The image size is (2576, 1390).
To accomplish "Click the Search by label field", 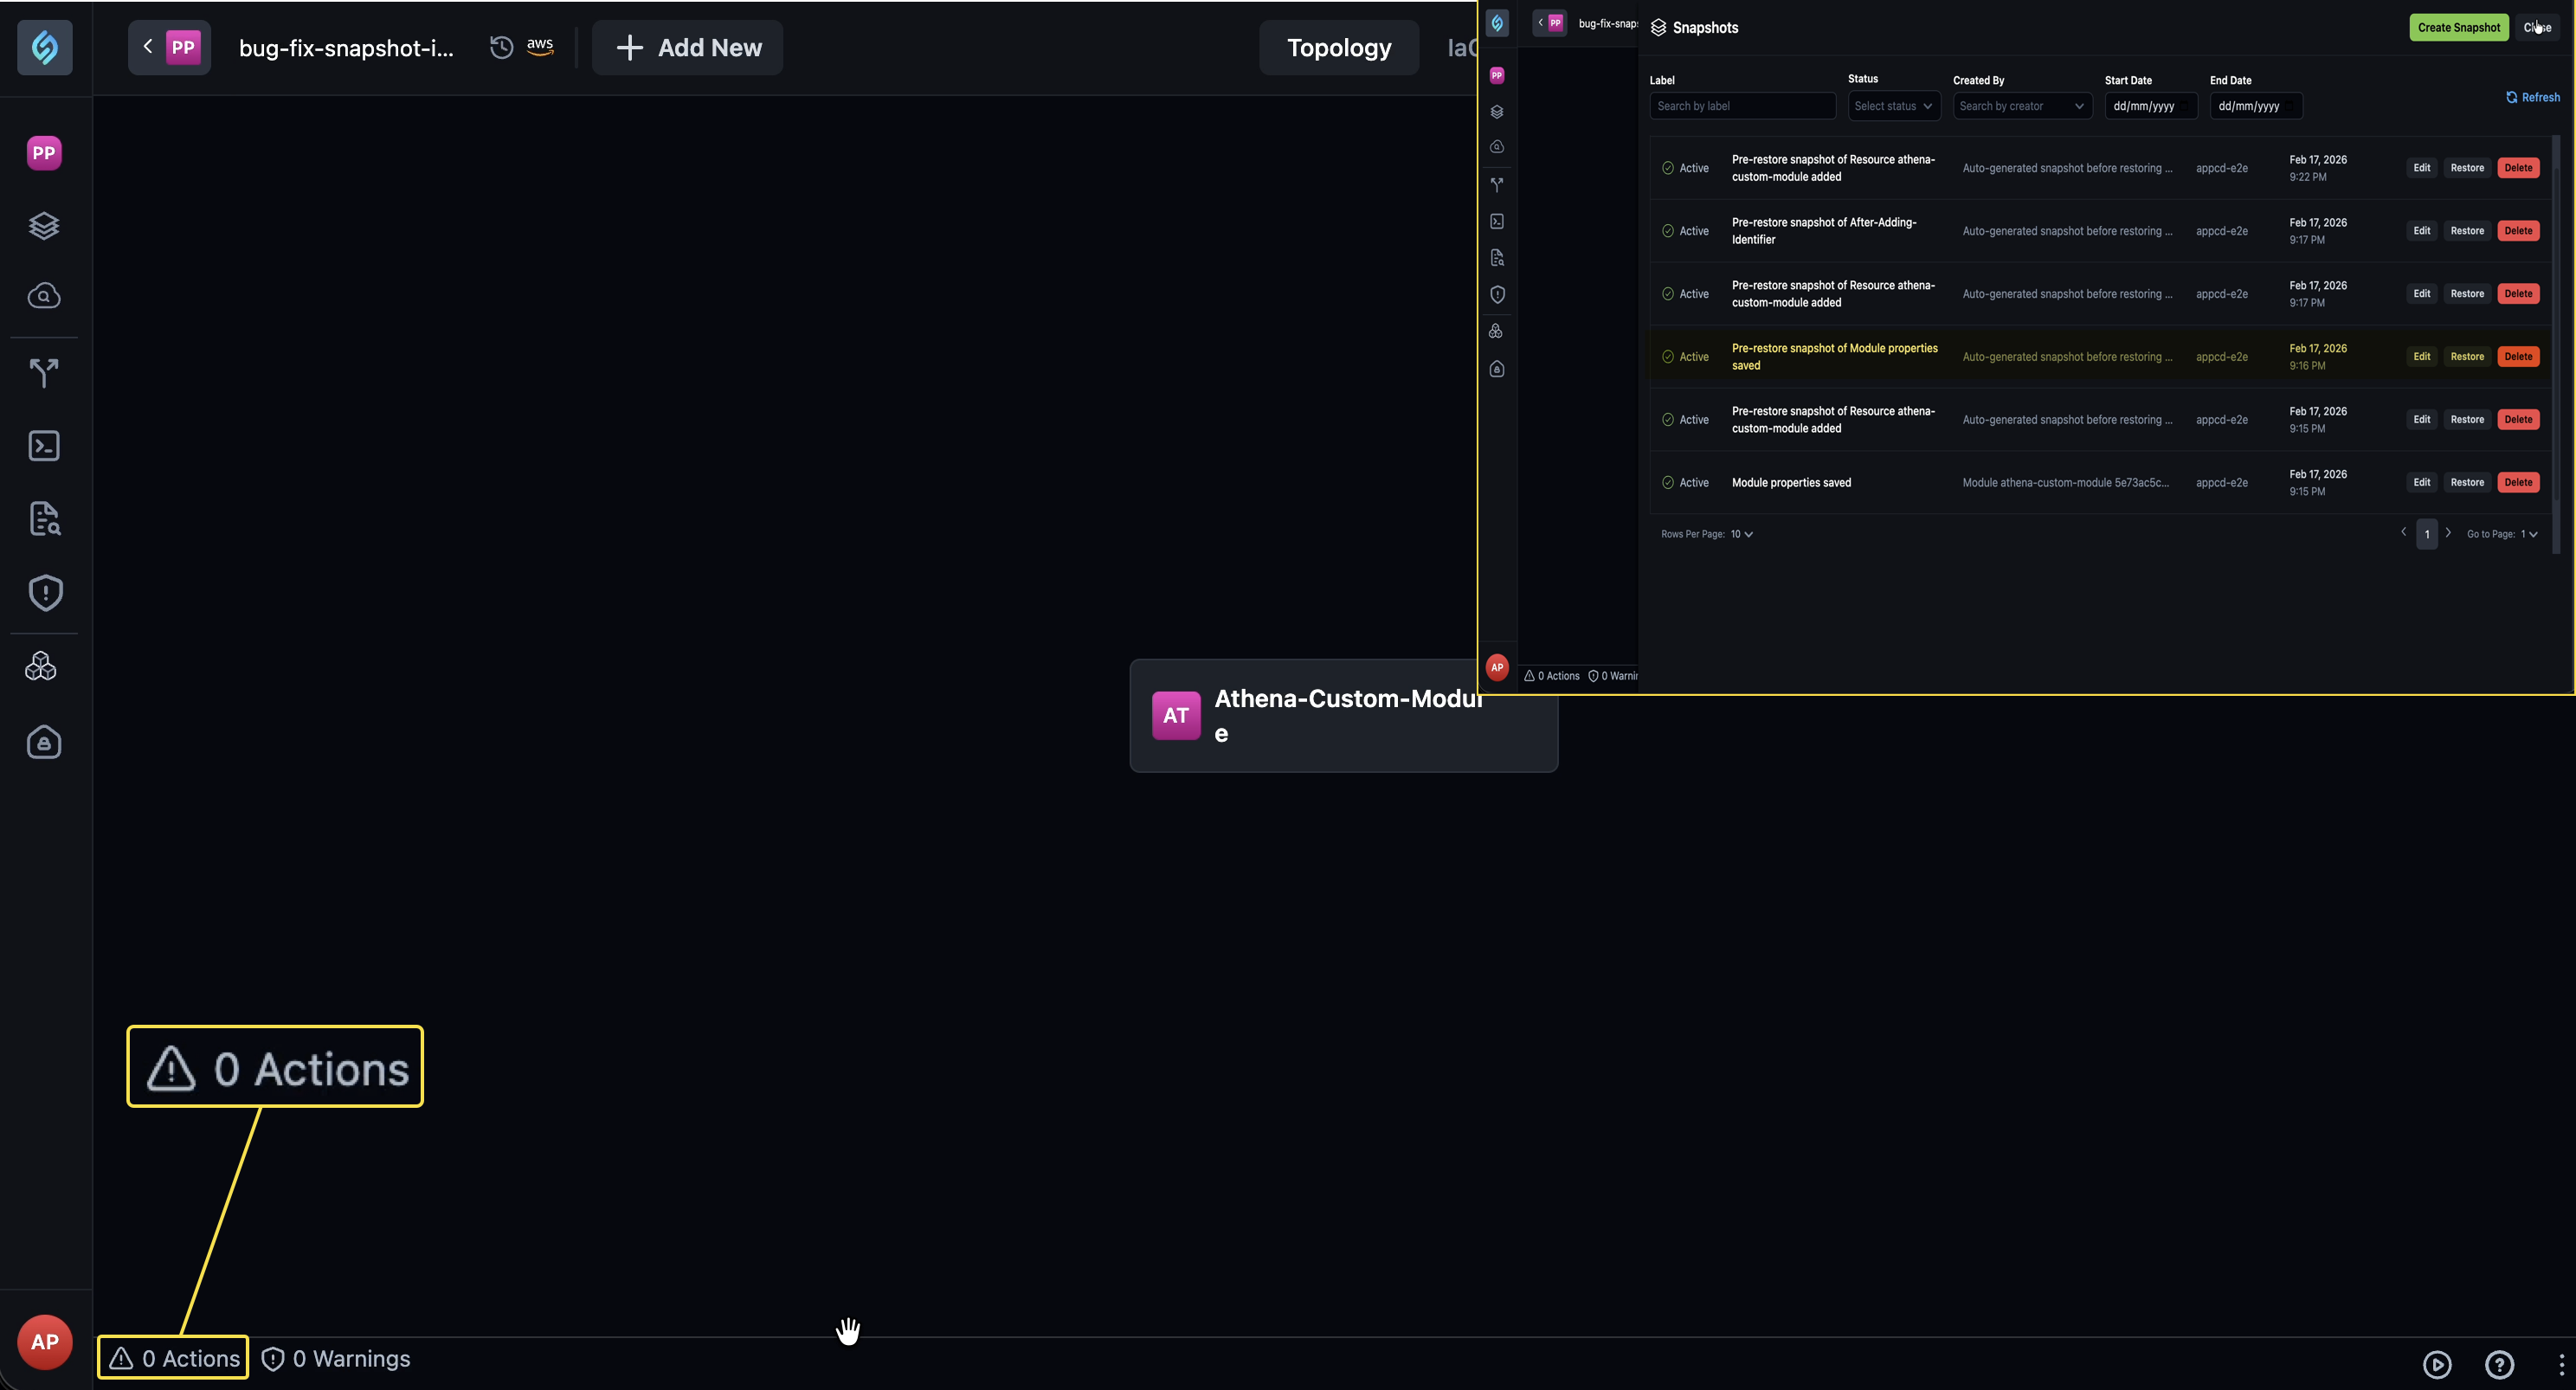I will (x=1742, y=106).
